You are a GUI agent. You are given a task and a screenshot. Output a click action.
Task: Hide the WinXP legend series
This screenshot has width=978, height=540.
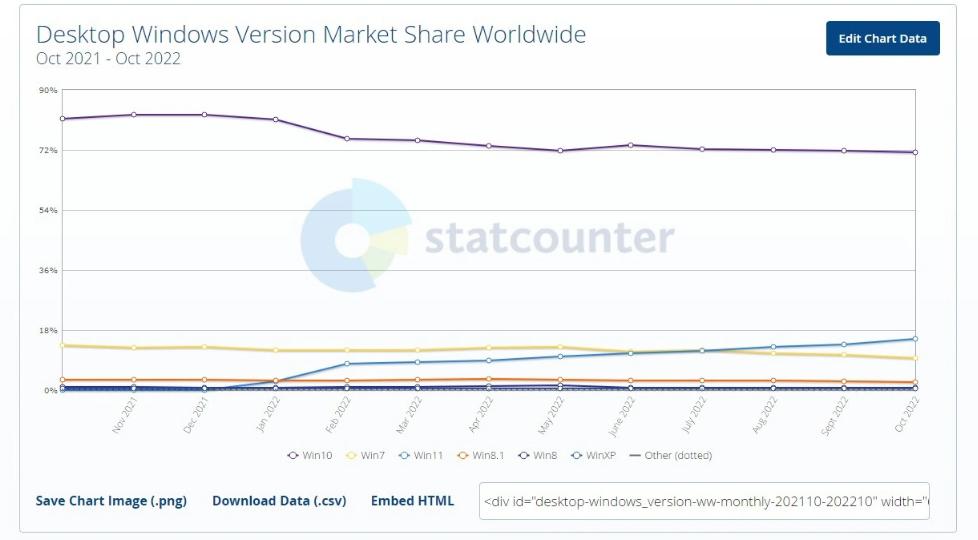tap(593, 456)
